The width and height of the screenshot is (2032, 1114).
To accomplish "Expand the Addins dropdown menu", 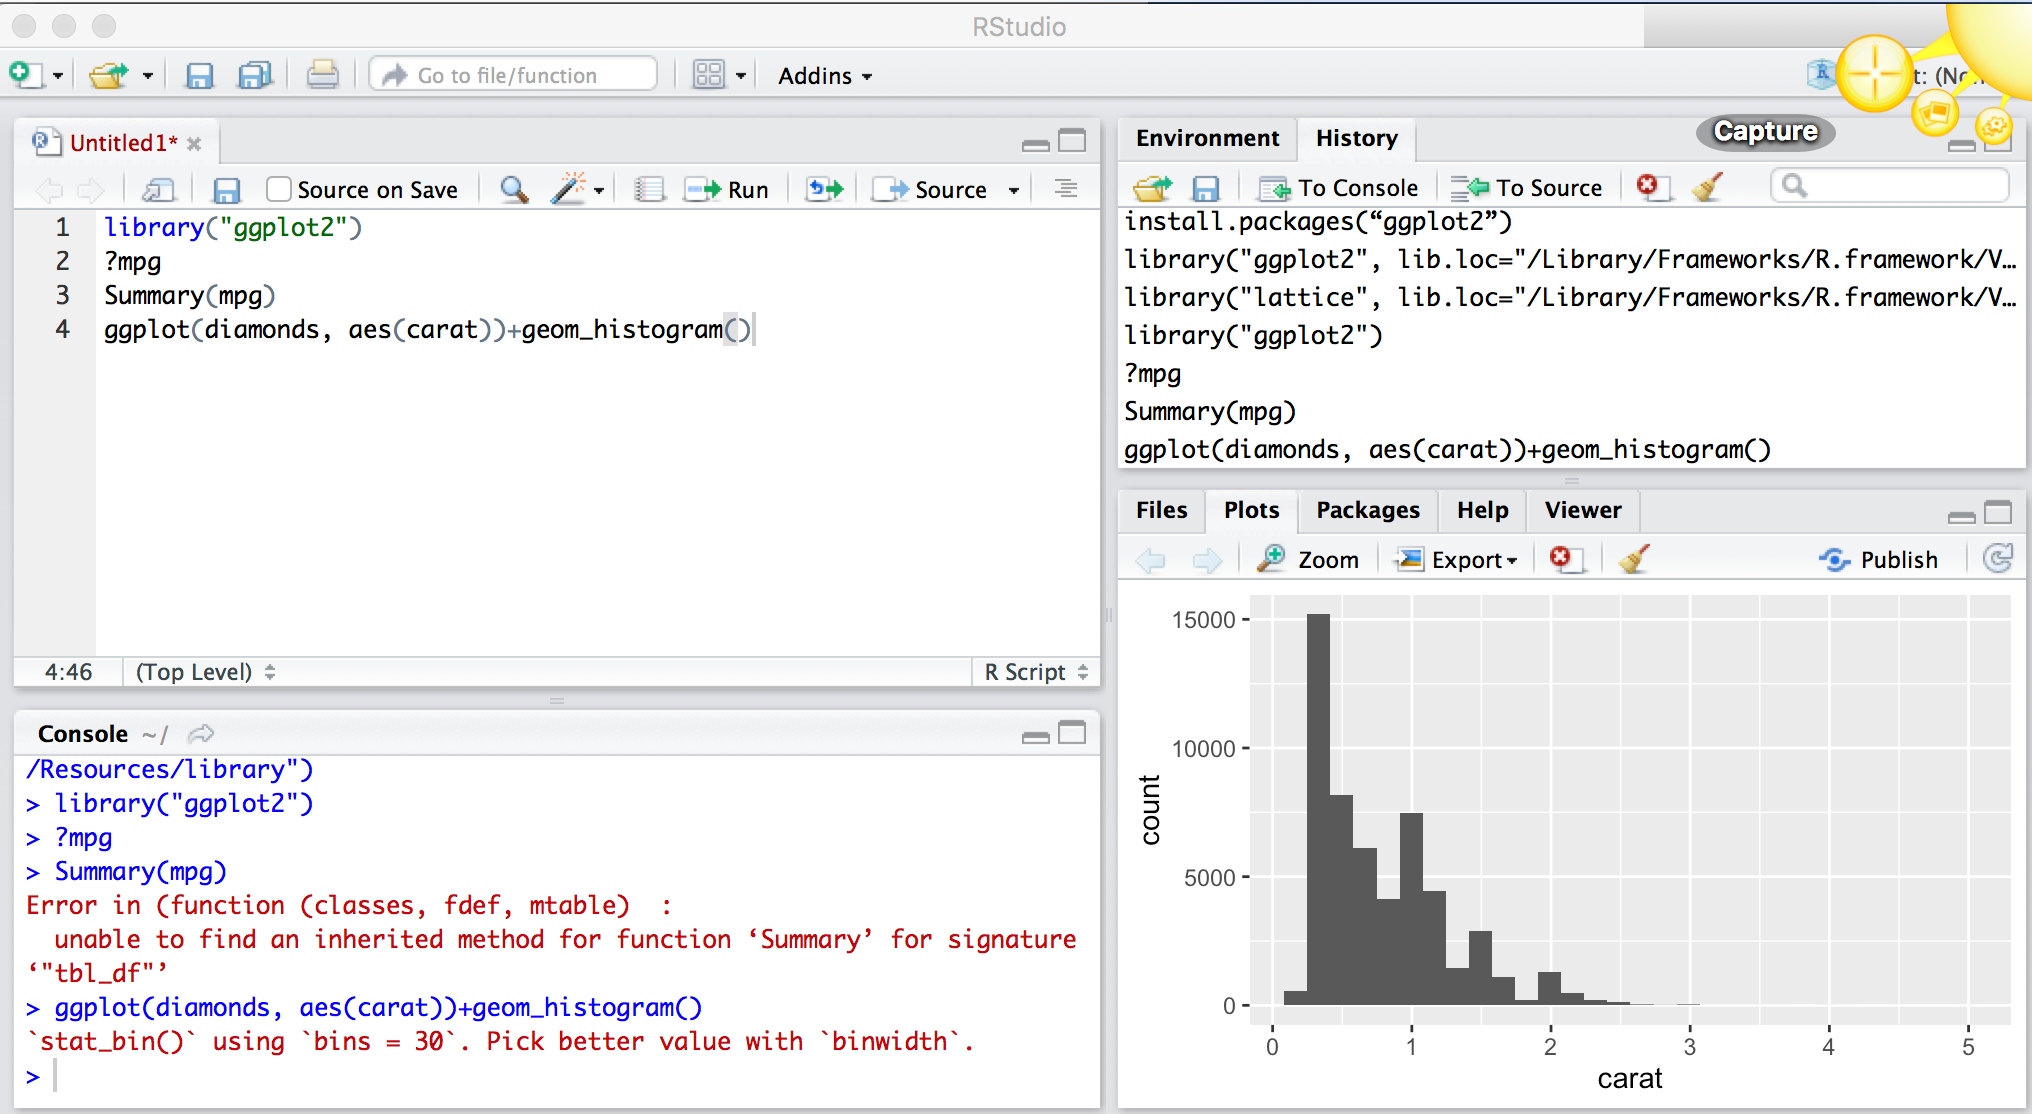I will coord(824,76).
